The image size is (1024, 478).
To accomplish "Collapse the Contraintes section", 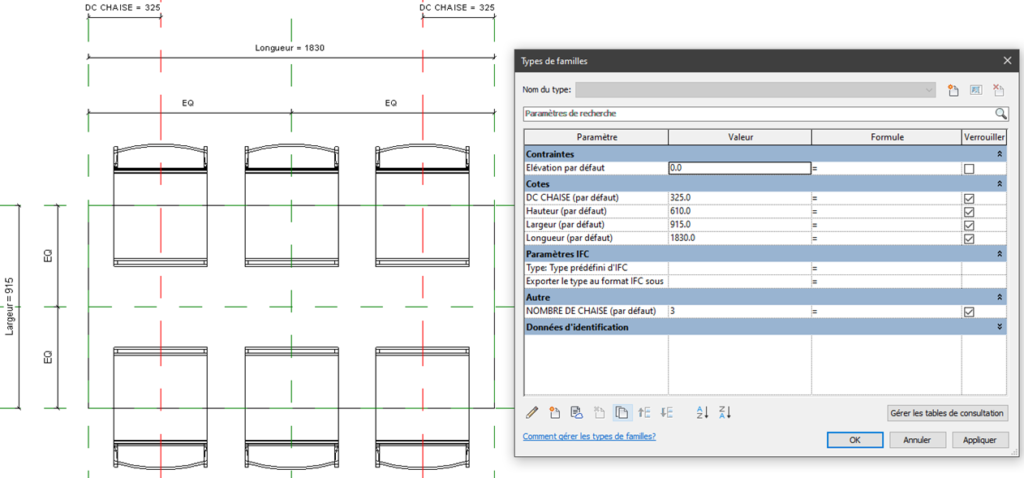I will pyautogui.click(x=1000, y=155).
